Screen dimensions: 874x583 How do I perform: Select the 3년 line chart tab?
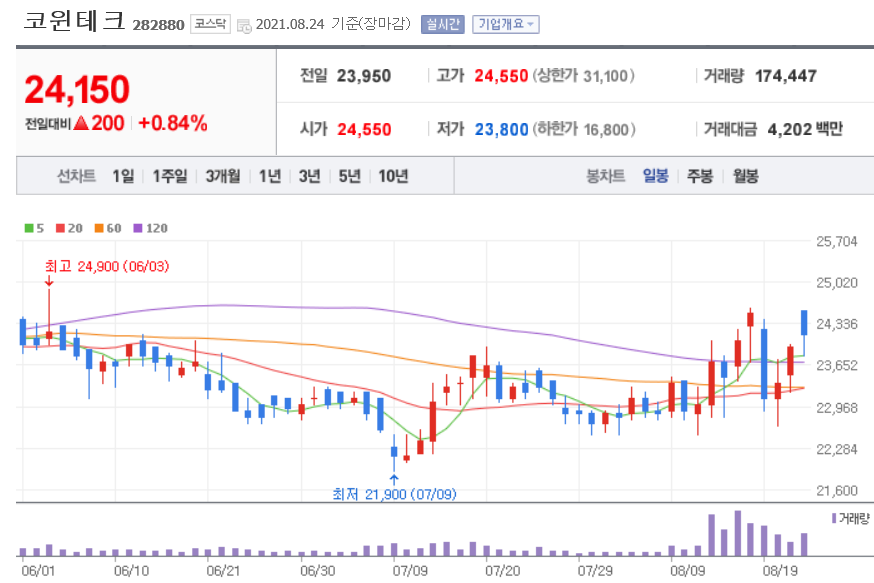[310, 176]
